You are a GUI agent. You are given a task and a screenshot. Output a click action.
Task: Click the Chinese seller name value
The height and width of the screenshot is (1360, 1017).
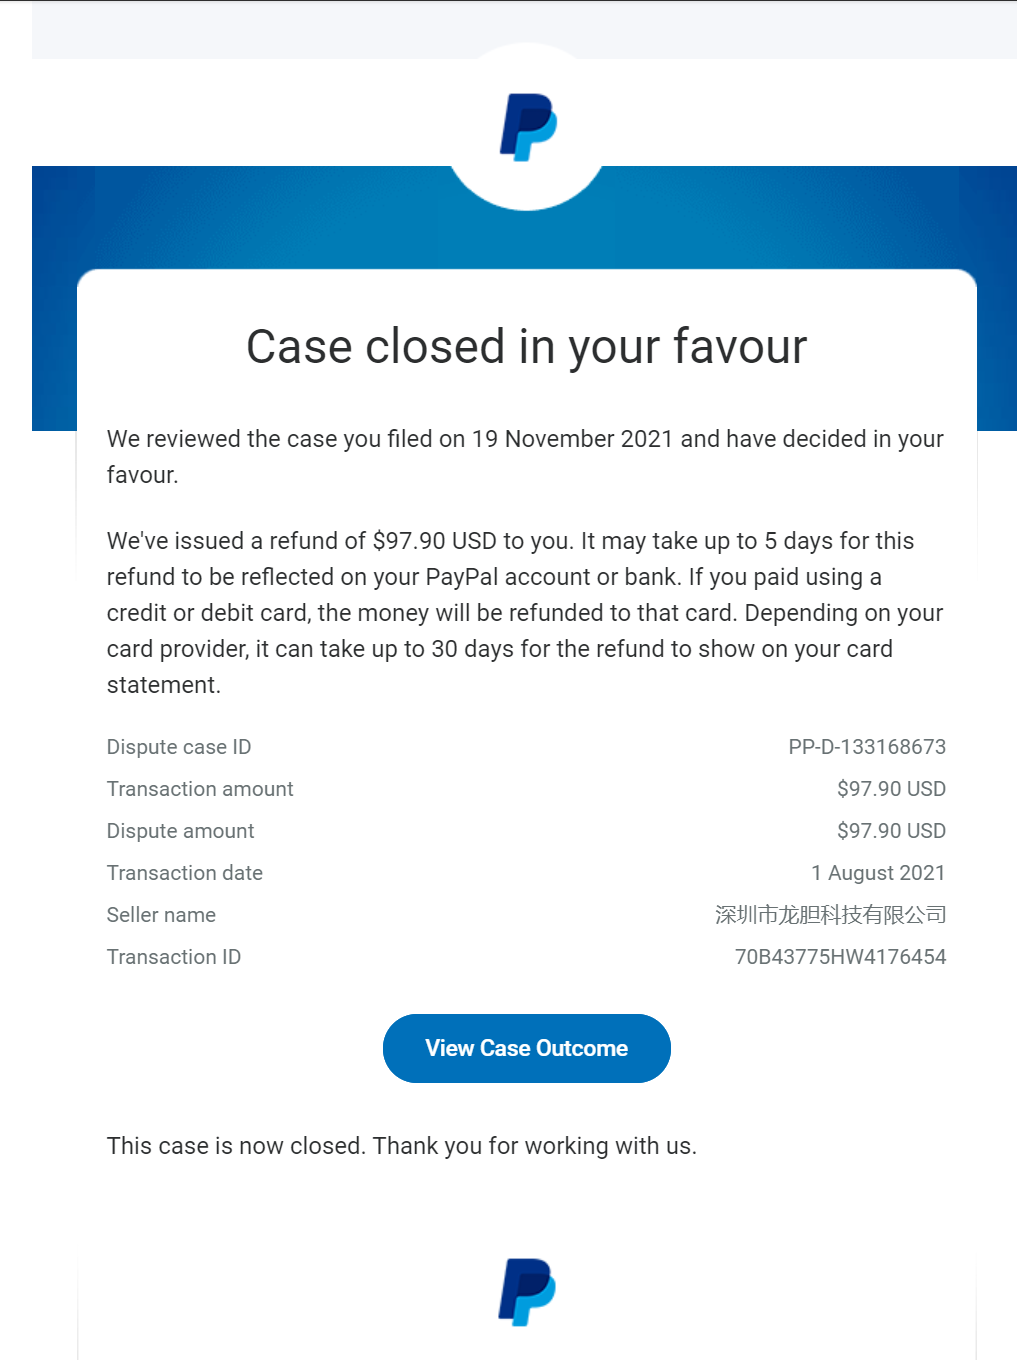(x=830, y=915)
